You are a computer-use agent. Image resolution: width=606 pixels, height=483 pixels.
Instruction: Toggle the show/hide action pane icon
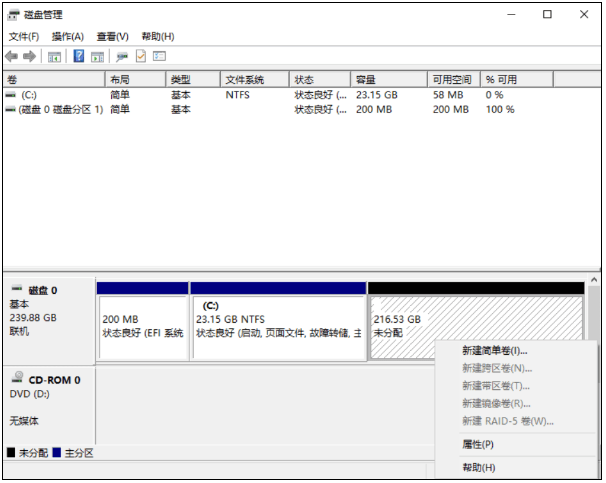(x=97, y=57)
